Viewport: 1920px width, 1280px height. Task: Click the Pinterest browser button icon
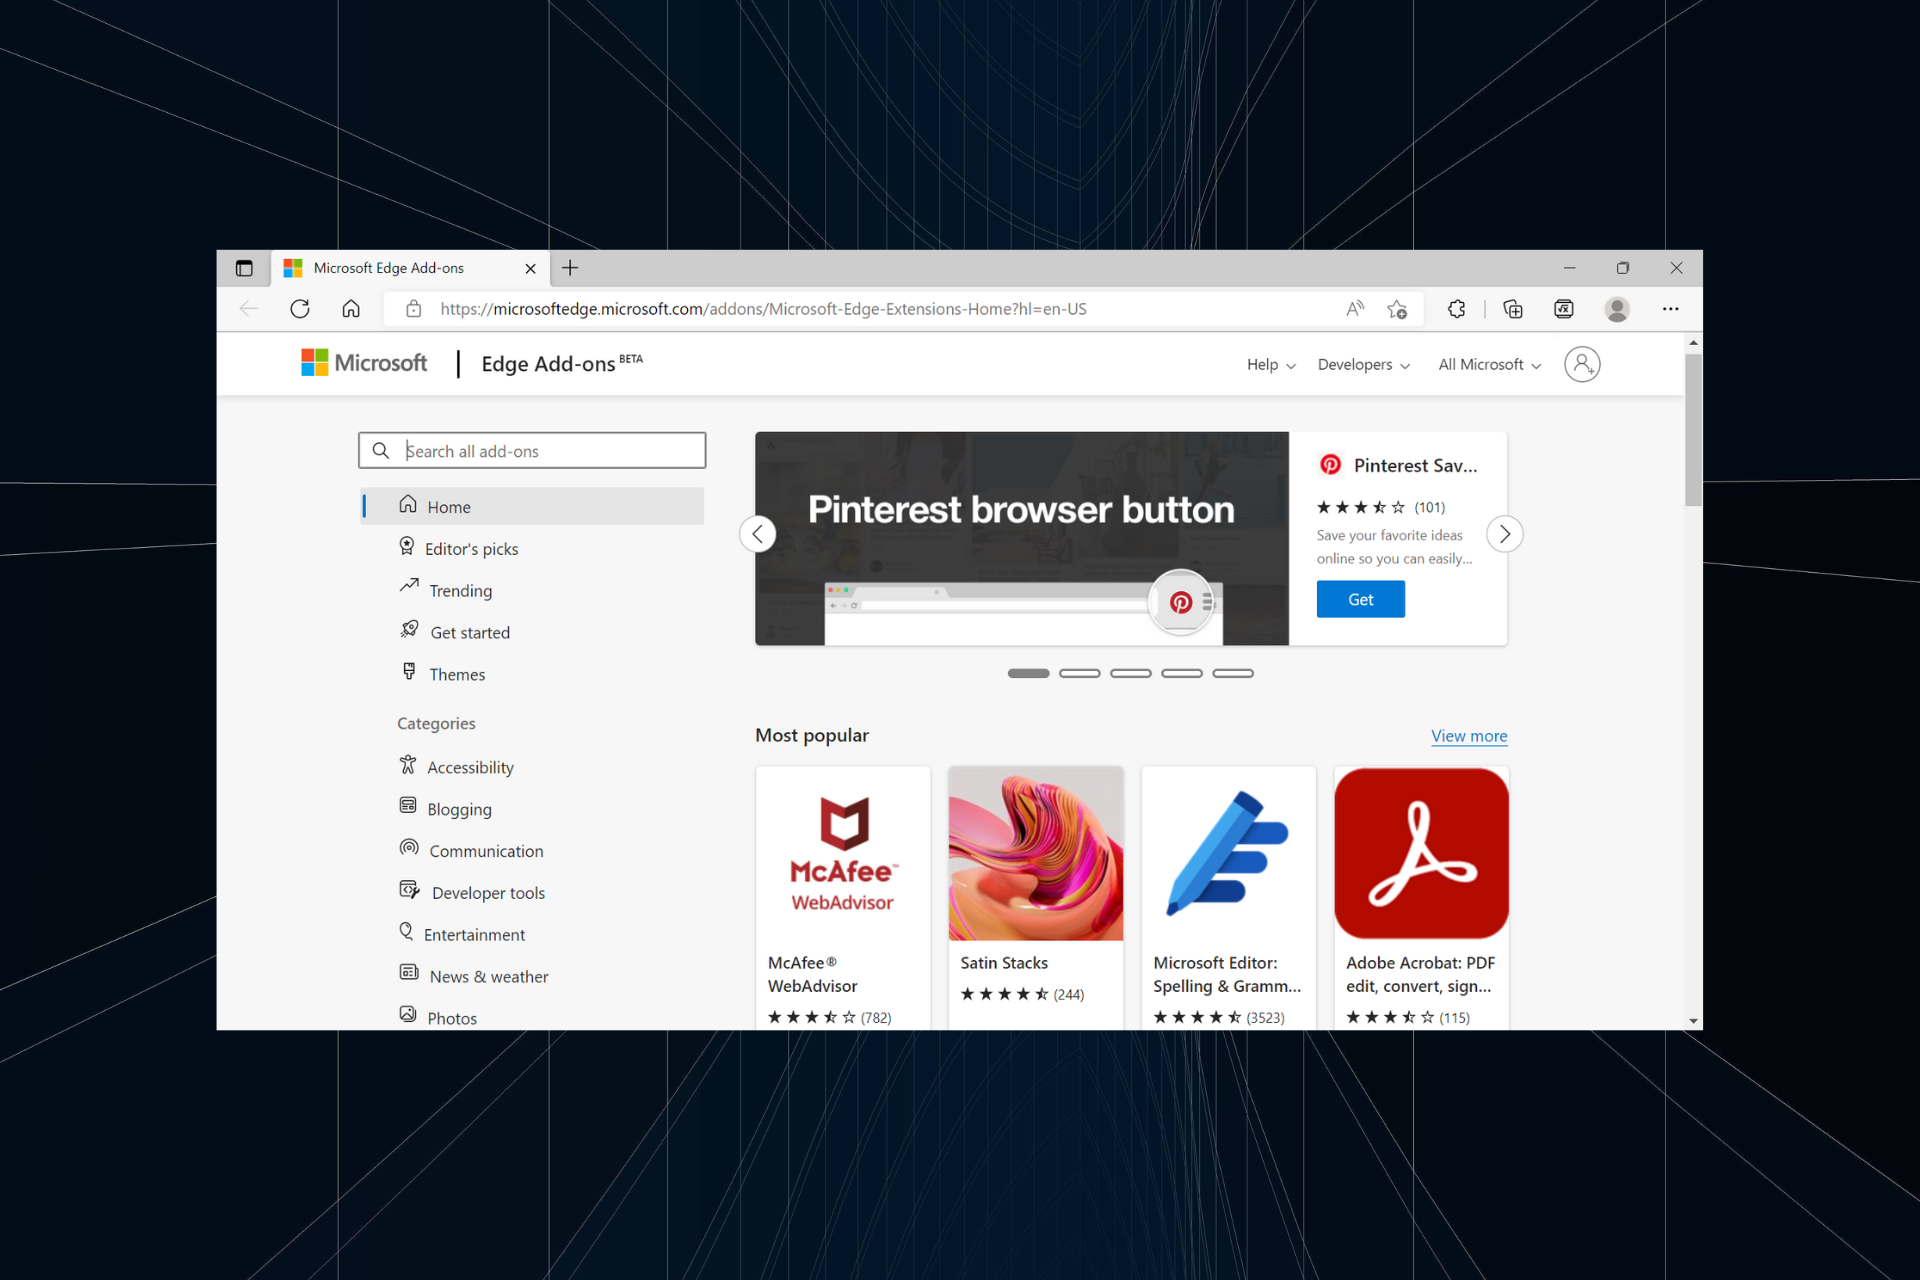[1183, 603]
